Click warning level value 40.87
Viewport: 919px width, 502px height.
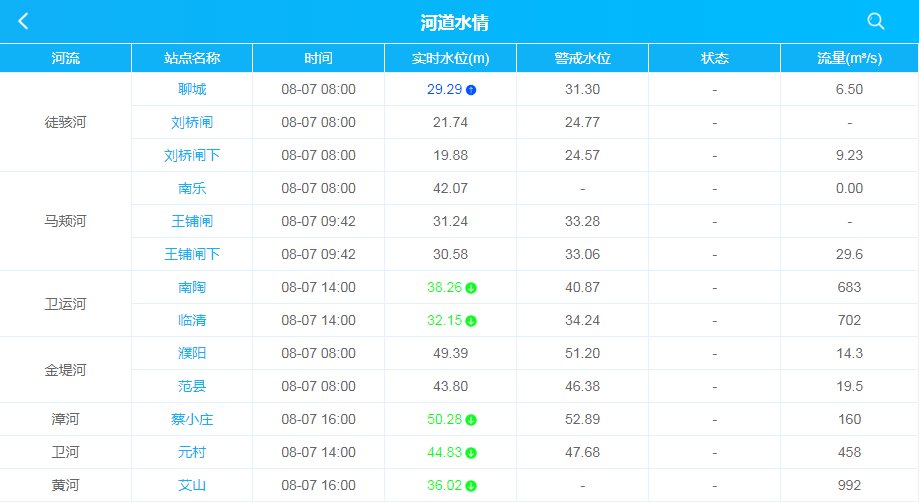[x=583, y=287]
